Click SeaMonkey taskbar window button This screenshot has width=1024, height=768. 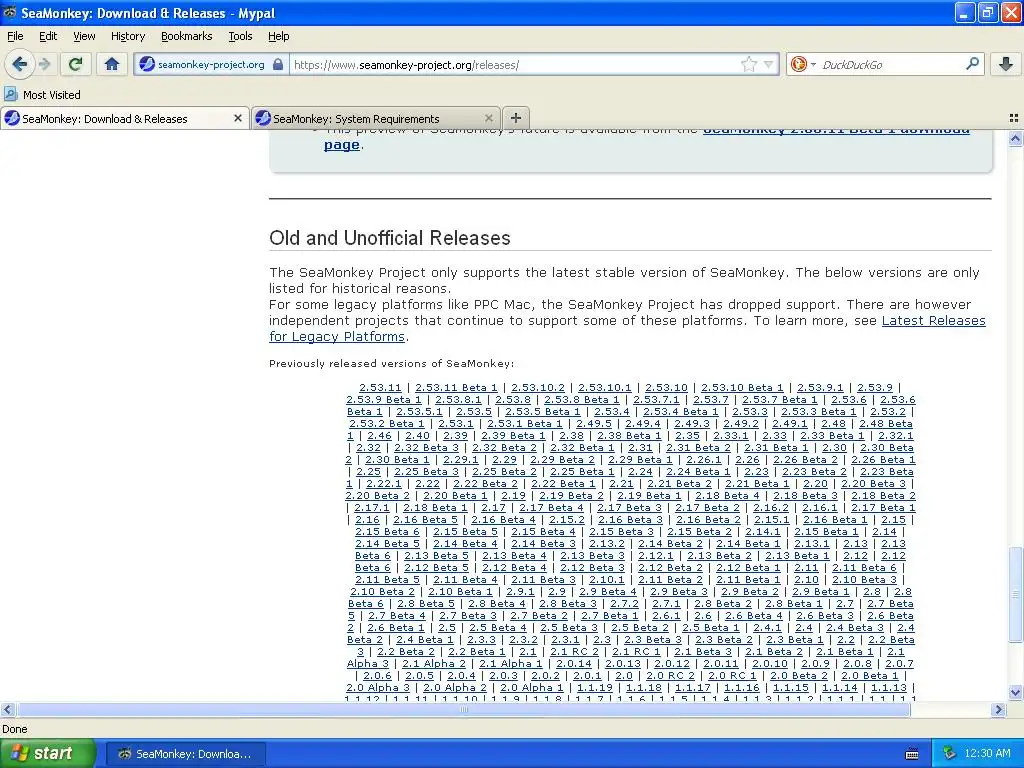pos(185,754)
